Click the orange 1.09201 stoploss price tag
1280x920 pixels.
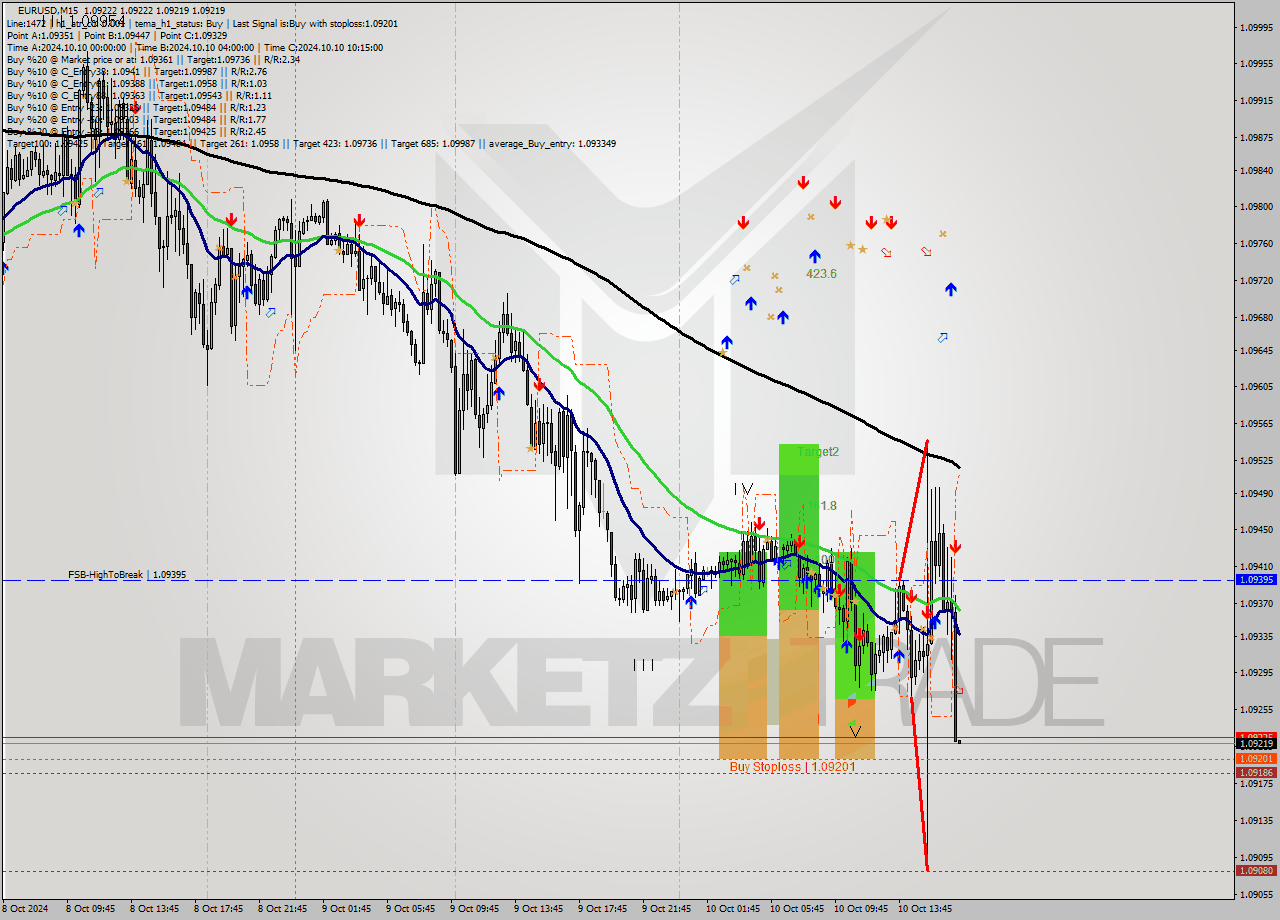1256,759
